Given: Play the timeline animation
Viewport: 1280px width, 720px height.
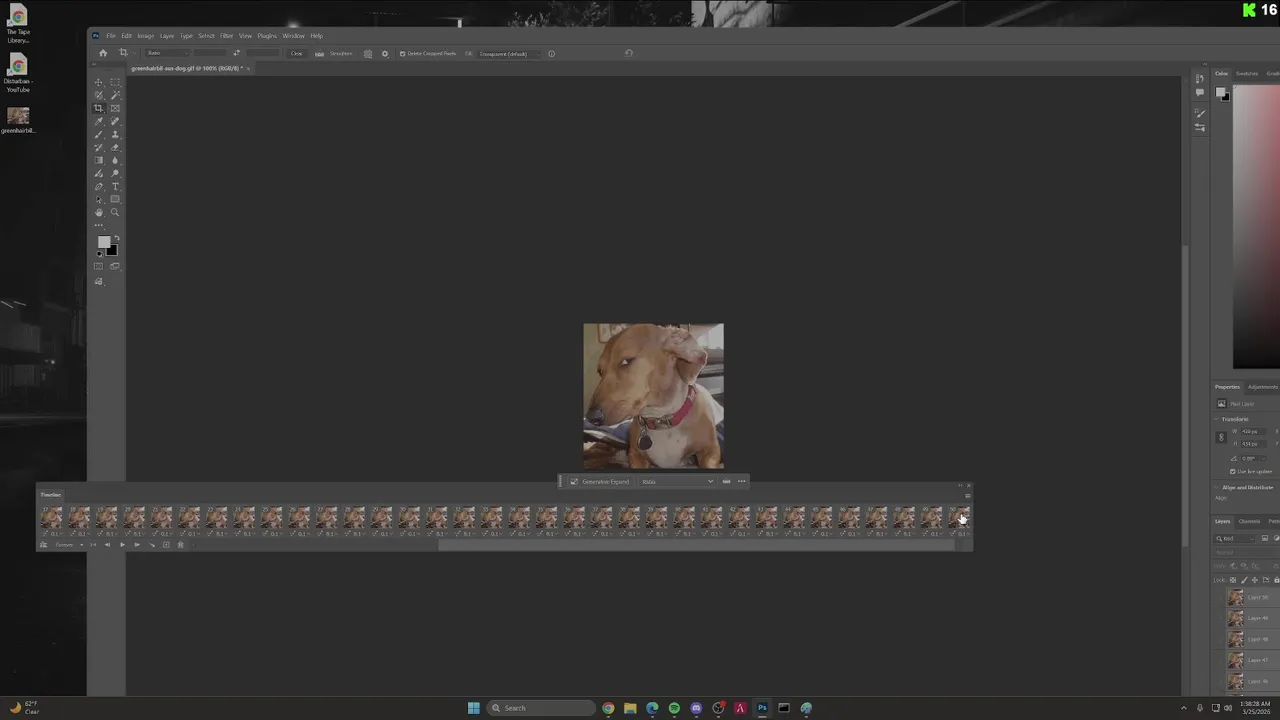Looking at the screenshot, I should tap(122, 545).
